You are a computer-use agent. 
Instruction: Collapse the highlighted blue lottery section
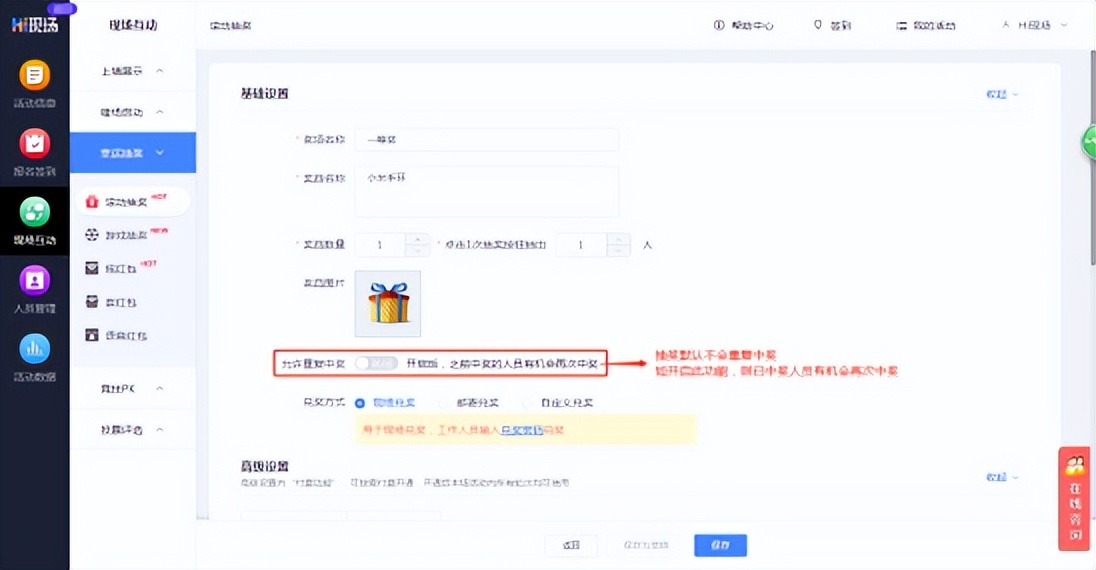point(133,152)
